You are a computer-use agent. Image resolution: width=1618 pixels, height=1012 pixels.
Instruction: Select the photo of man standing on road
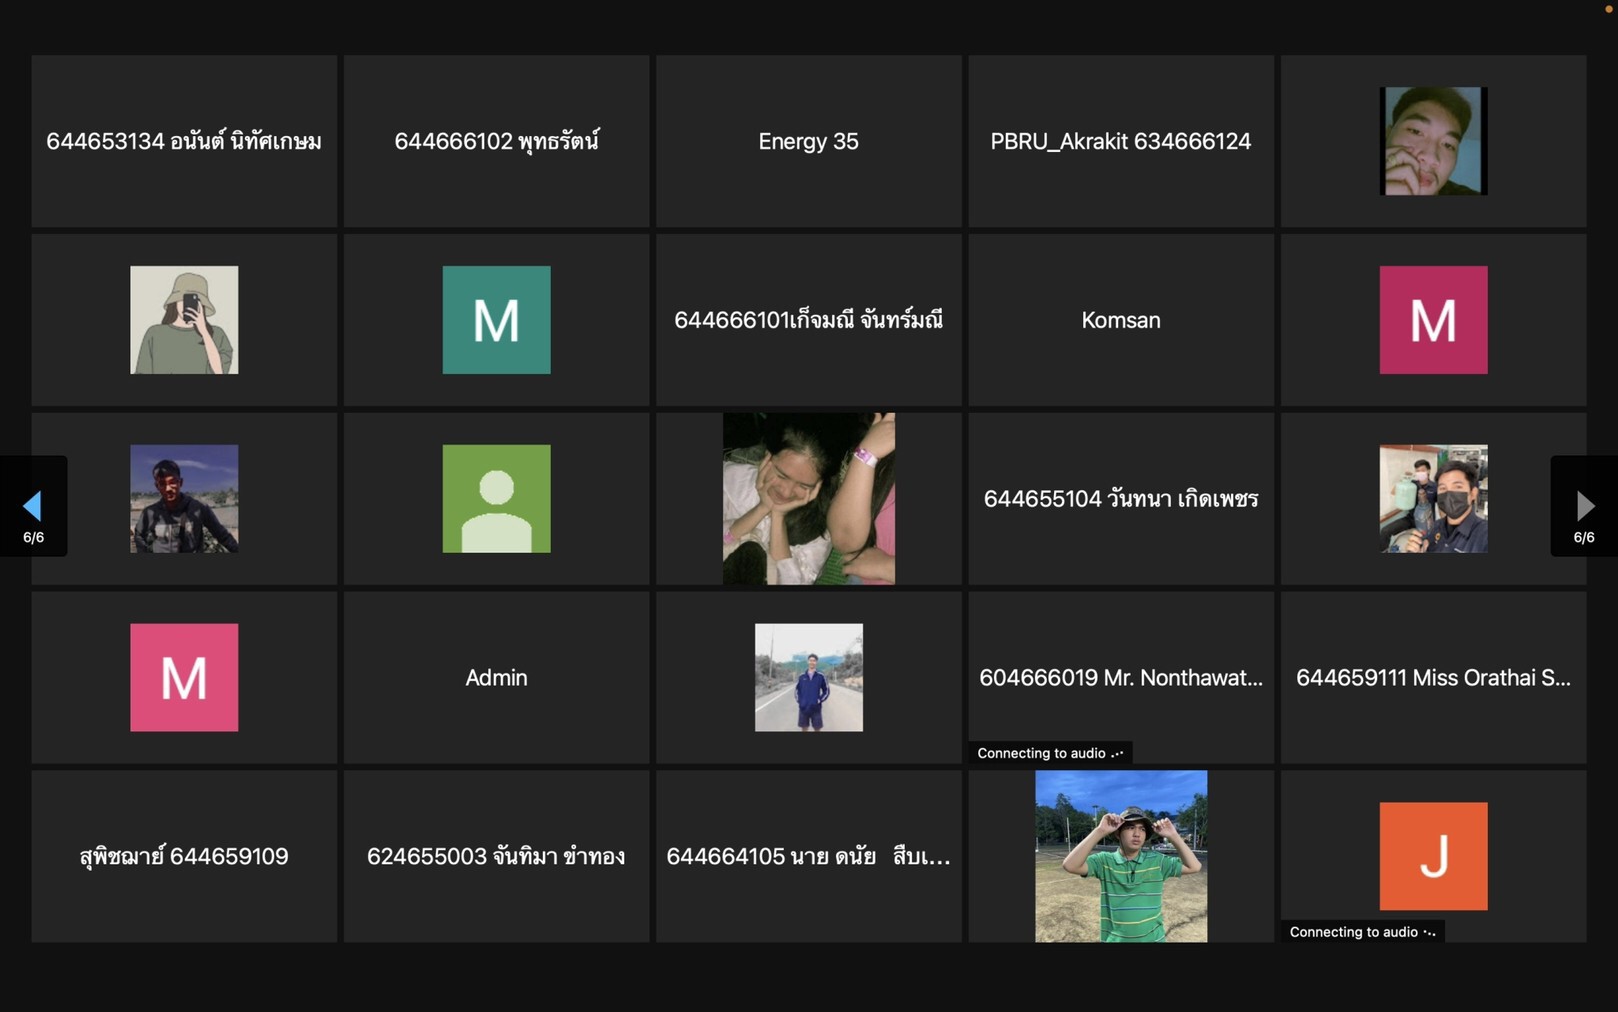(808, 678)
